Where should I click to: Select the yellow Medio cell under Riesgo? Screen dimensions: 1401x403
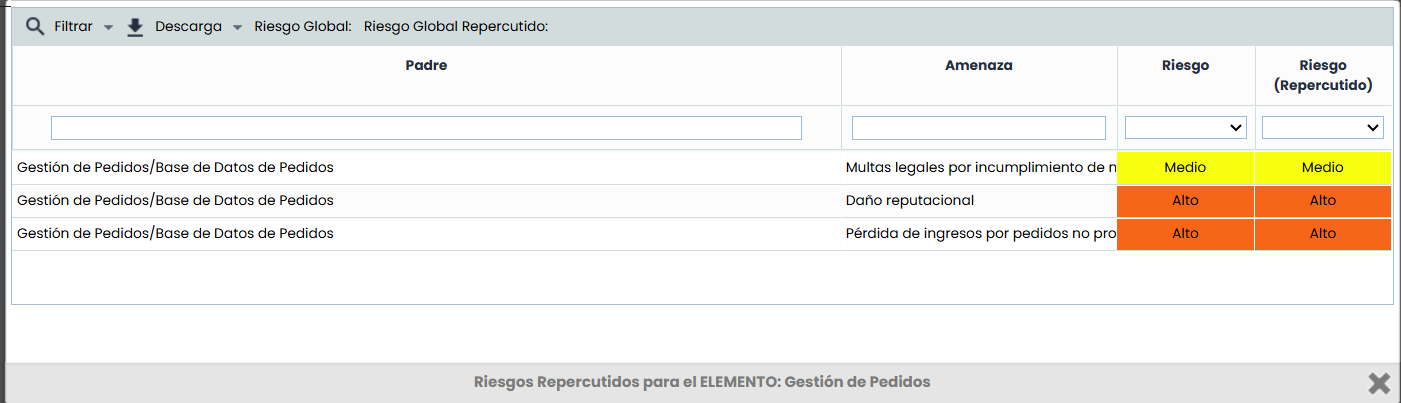[1185, 167]
